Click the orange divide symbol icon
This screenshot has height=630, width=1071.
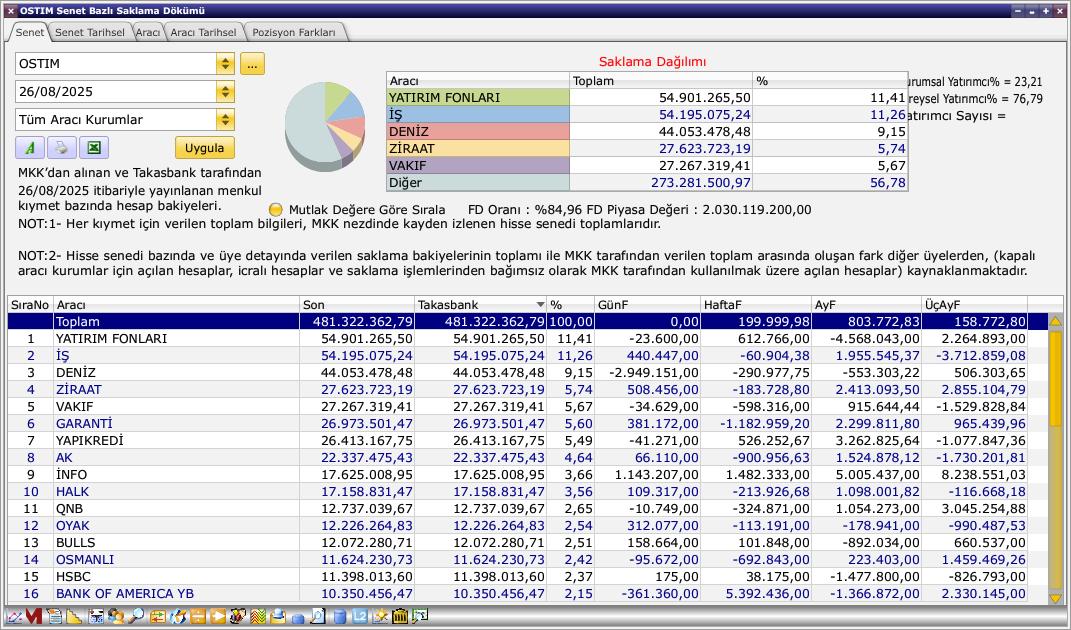pyautogui.click(x=198, y=616)
